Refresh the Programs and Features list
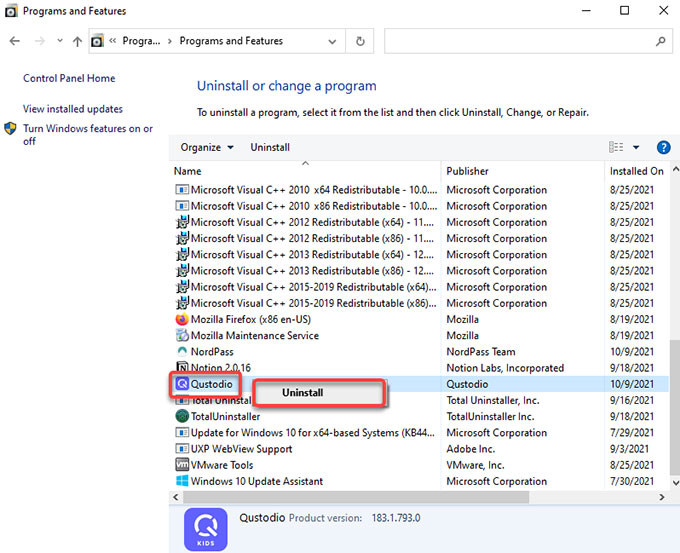This screenshot has height=553, width=680. [360, 41]
